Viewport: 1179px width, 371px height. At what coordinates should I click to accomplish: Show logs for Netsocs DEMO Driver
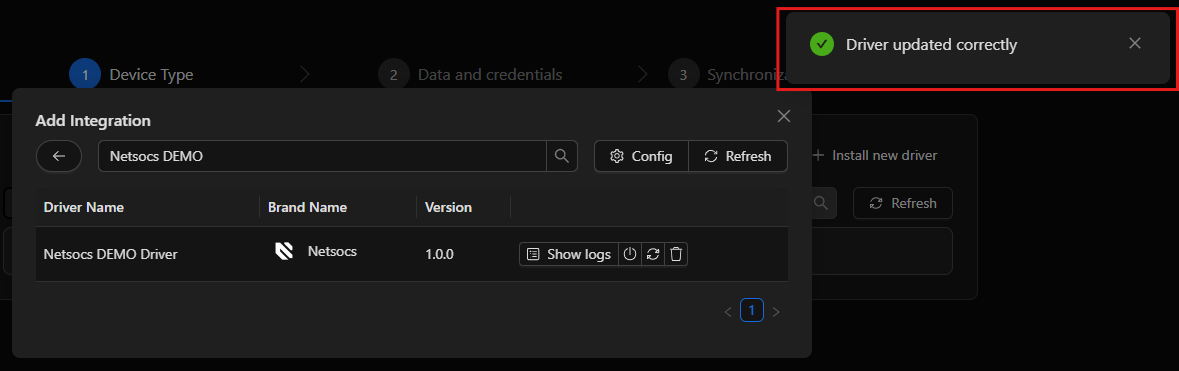[x=569, y=254]
